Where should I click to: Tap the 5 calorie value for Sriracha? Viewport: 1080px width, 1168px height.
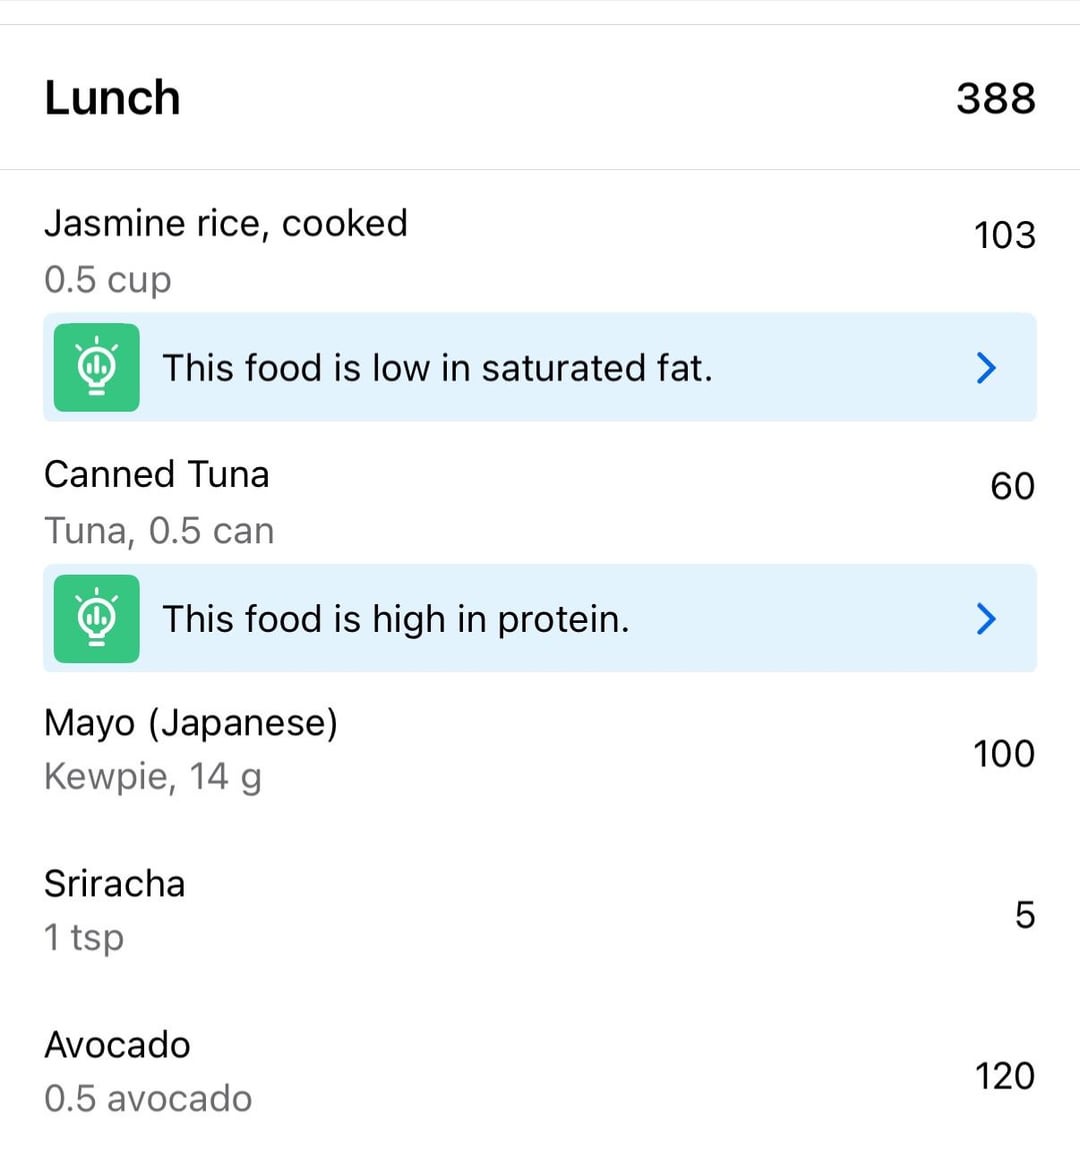1024,915
